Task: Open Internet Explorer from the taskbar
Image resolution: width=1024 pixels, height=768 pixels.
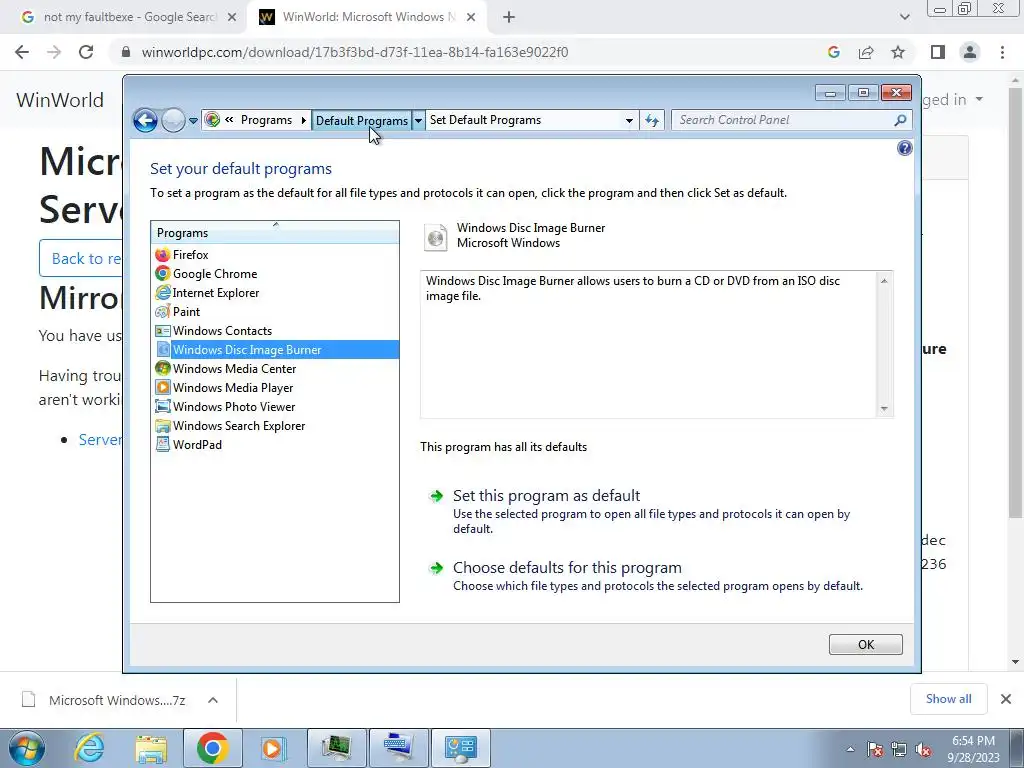Action: (89, 748)
